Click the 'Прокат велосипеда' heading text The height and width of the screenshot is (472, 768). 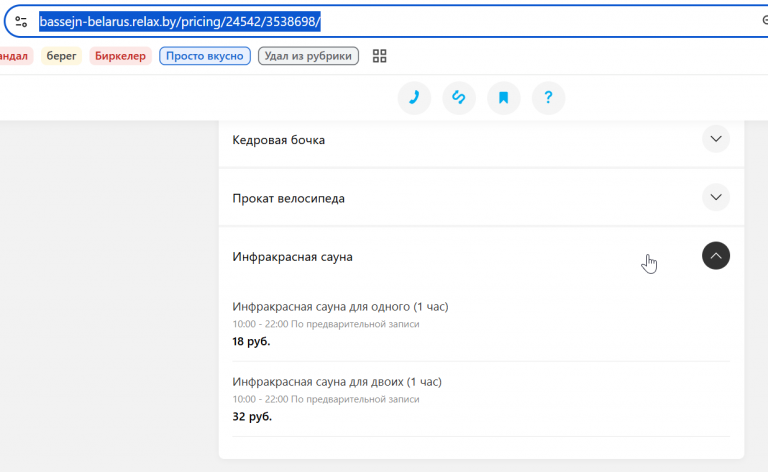[288, 198]
